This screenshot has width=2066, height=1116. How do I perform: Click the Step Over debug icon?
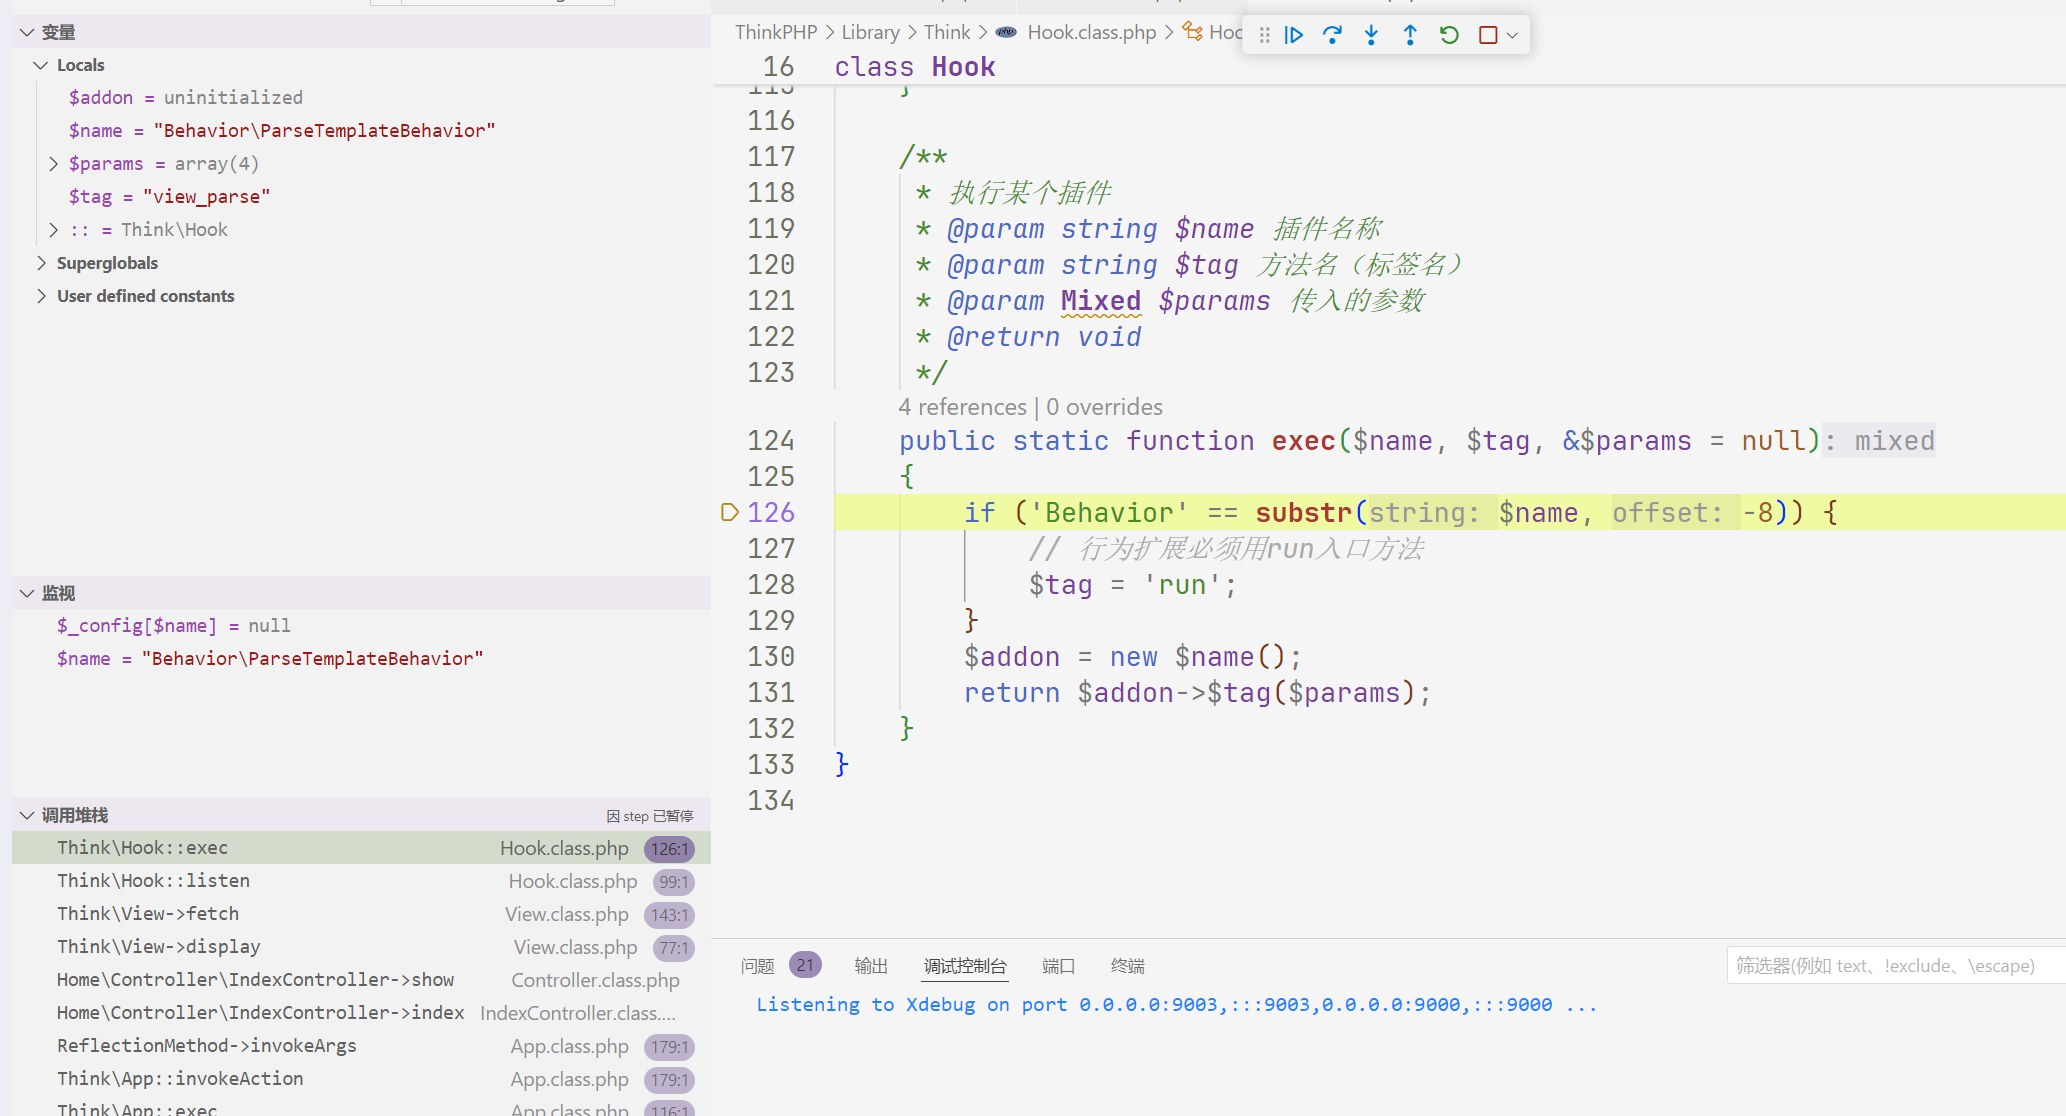point(1332,35)
